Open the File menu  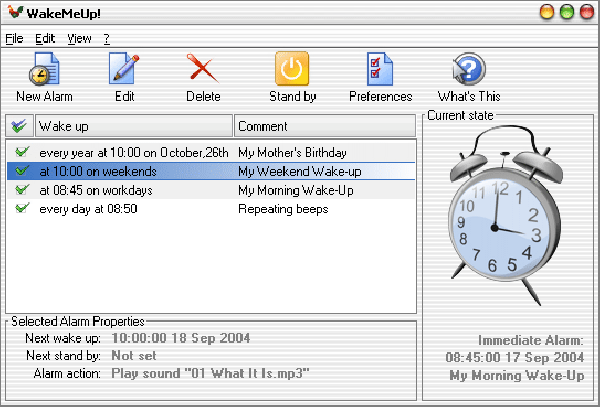[14, 39]
